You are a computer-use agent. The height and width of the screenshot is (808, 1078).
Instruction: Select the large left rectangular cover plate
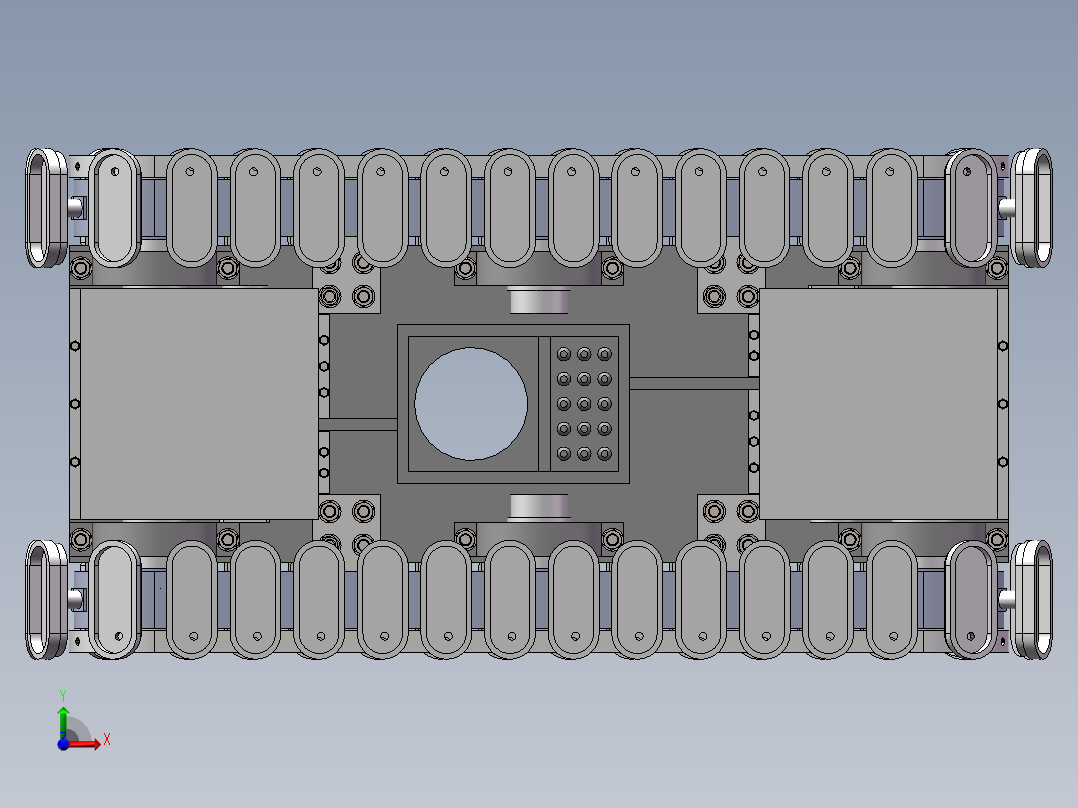(199, 404)
